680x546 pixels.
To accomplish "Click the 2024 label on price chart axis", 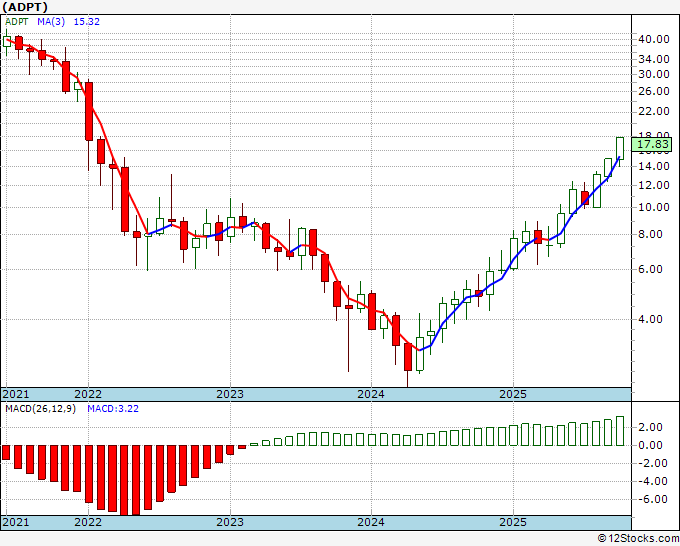I will pos(371,394).
